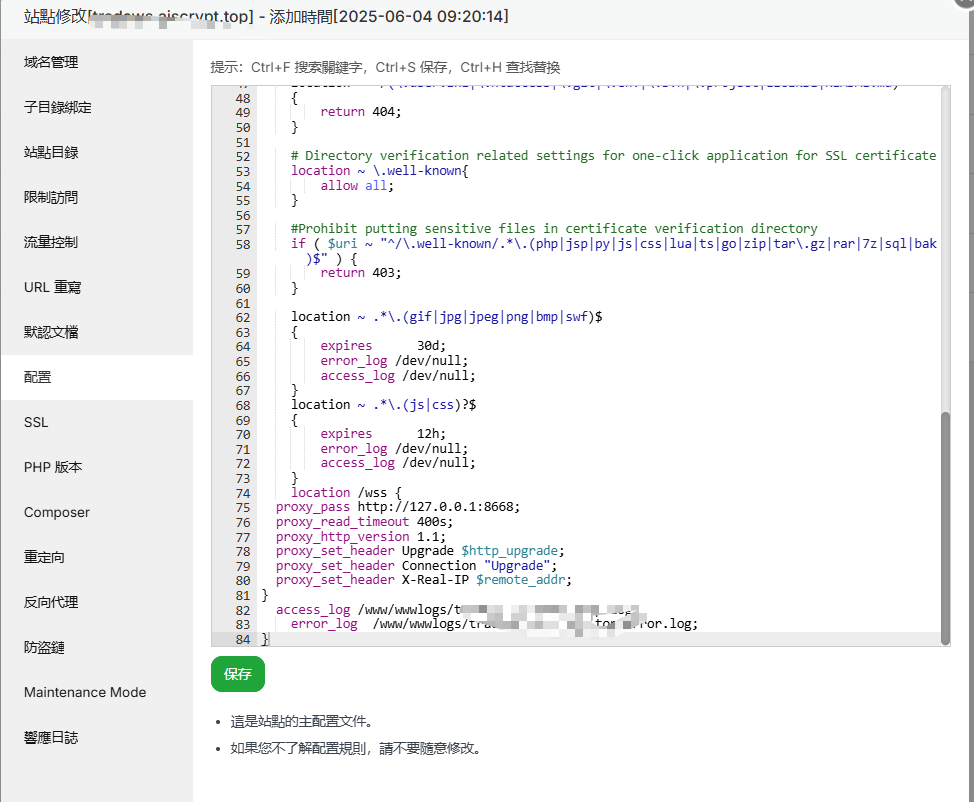Open 限制訪問 settings
Screen dimensions: 974x802
(51, 197)
